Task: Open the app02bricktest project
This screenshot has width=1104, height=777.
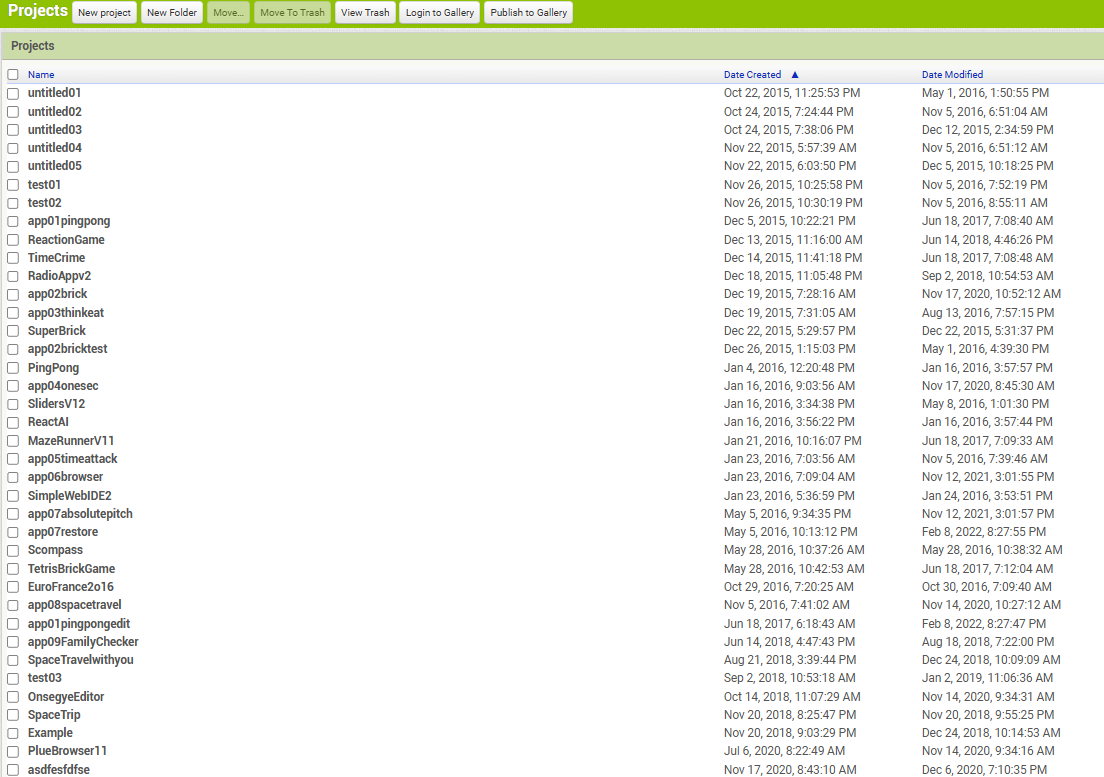Action: point(68,349)
